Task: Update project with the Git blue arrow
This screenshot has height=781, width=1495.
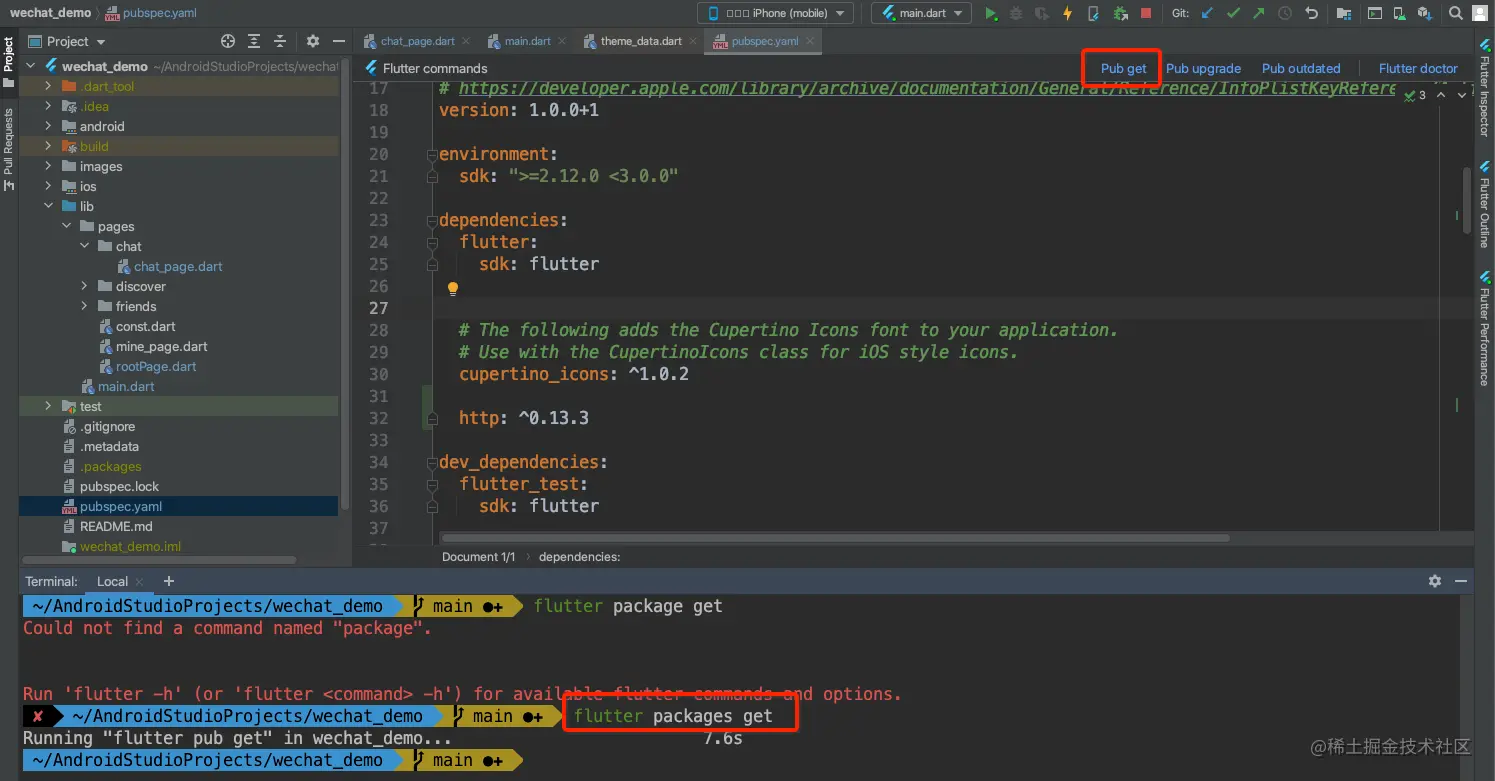Action: (x=1207, y=13)
